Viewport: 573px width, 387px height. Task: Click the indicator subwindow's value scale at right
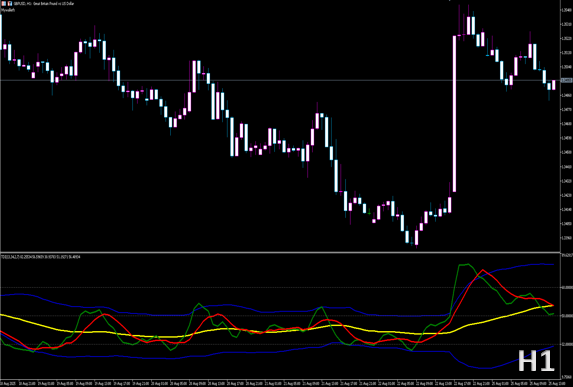click(566, 316)
